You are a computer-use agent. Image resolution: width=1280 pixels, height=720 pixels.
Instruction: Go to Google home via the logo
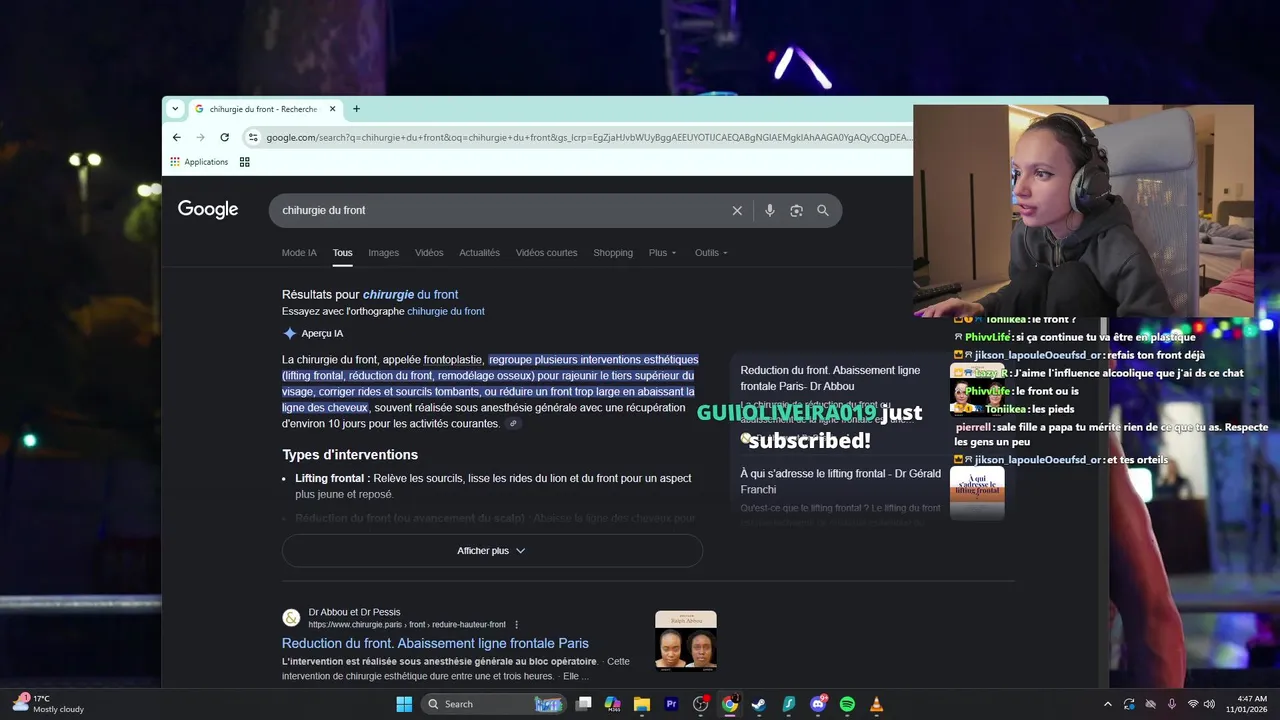(208, 209)
